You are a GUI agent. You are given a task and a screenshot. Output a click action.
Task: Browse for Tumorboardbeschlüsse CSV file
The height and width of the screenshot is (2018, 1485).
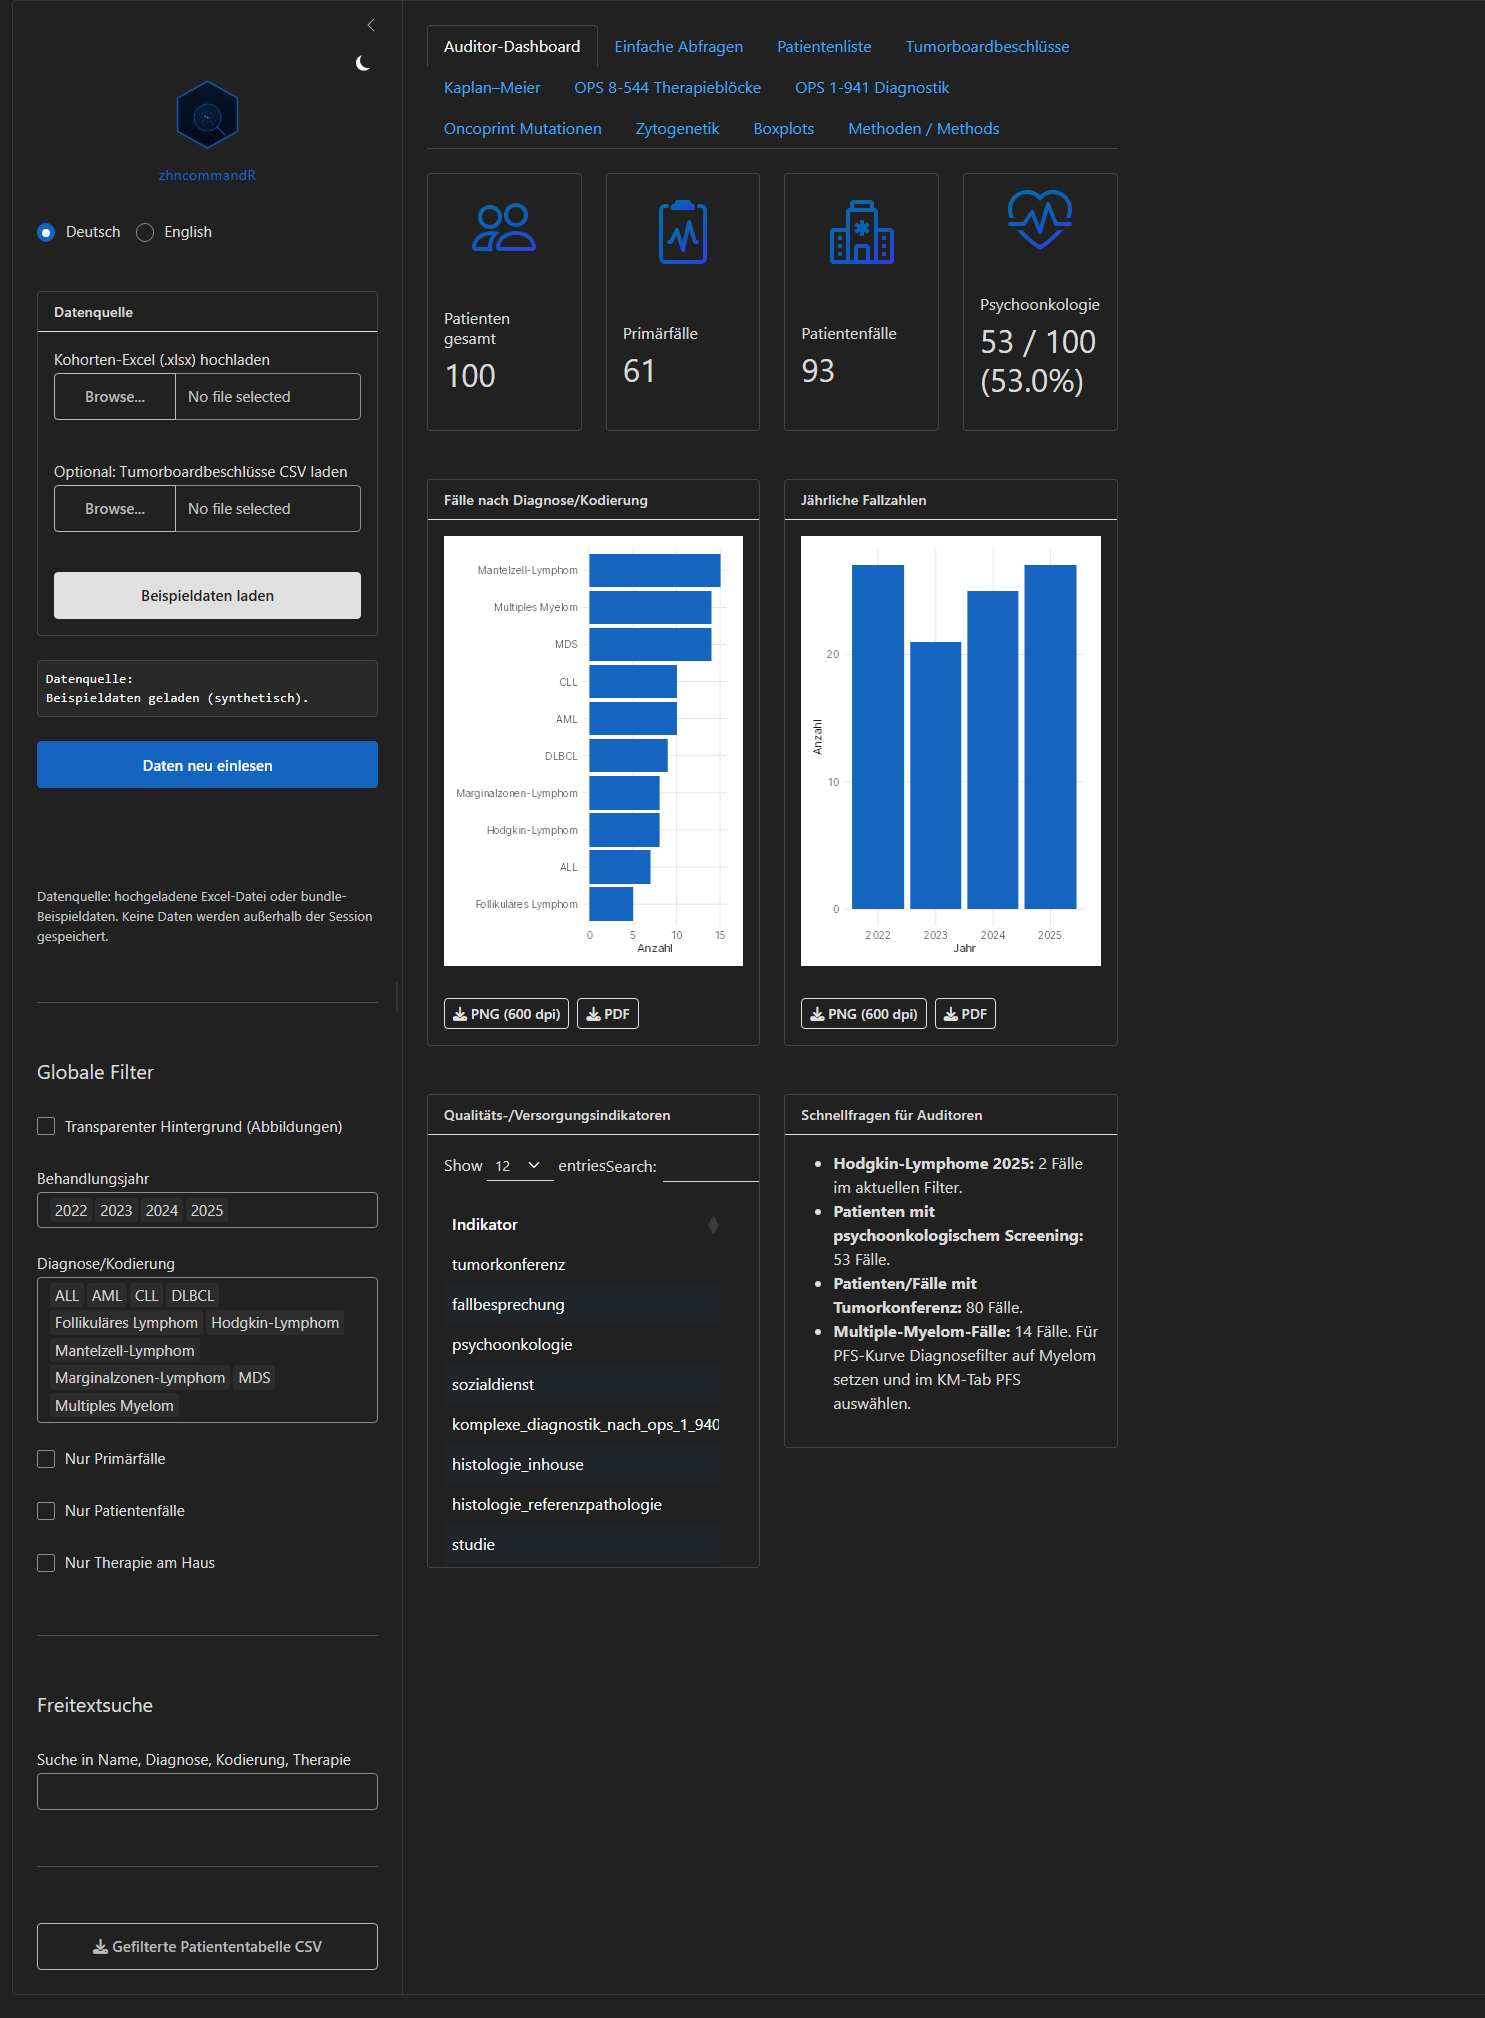(x=115, y=509)
